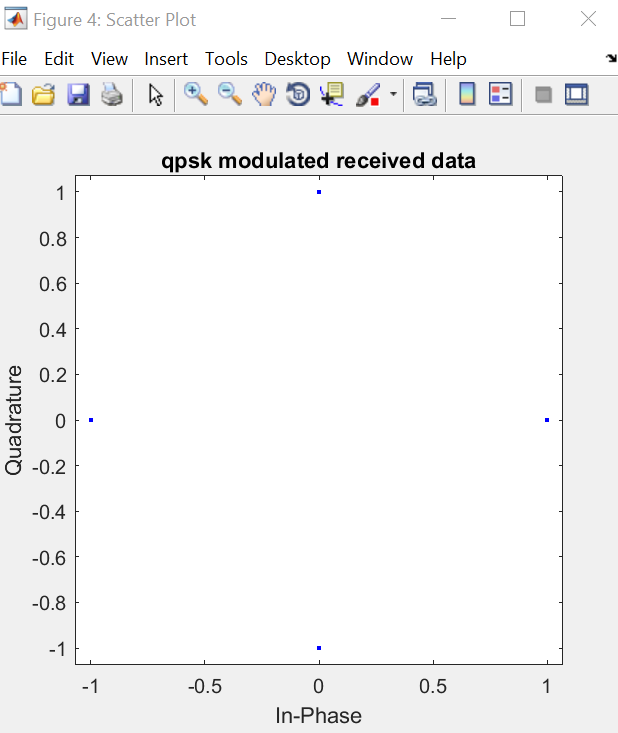Click the MATLAB logo in the title bar
618x733 pixels.
click(x=15, y=19)
